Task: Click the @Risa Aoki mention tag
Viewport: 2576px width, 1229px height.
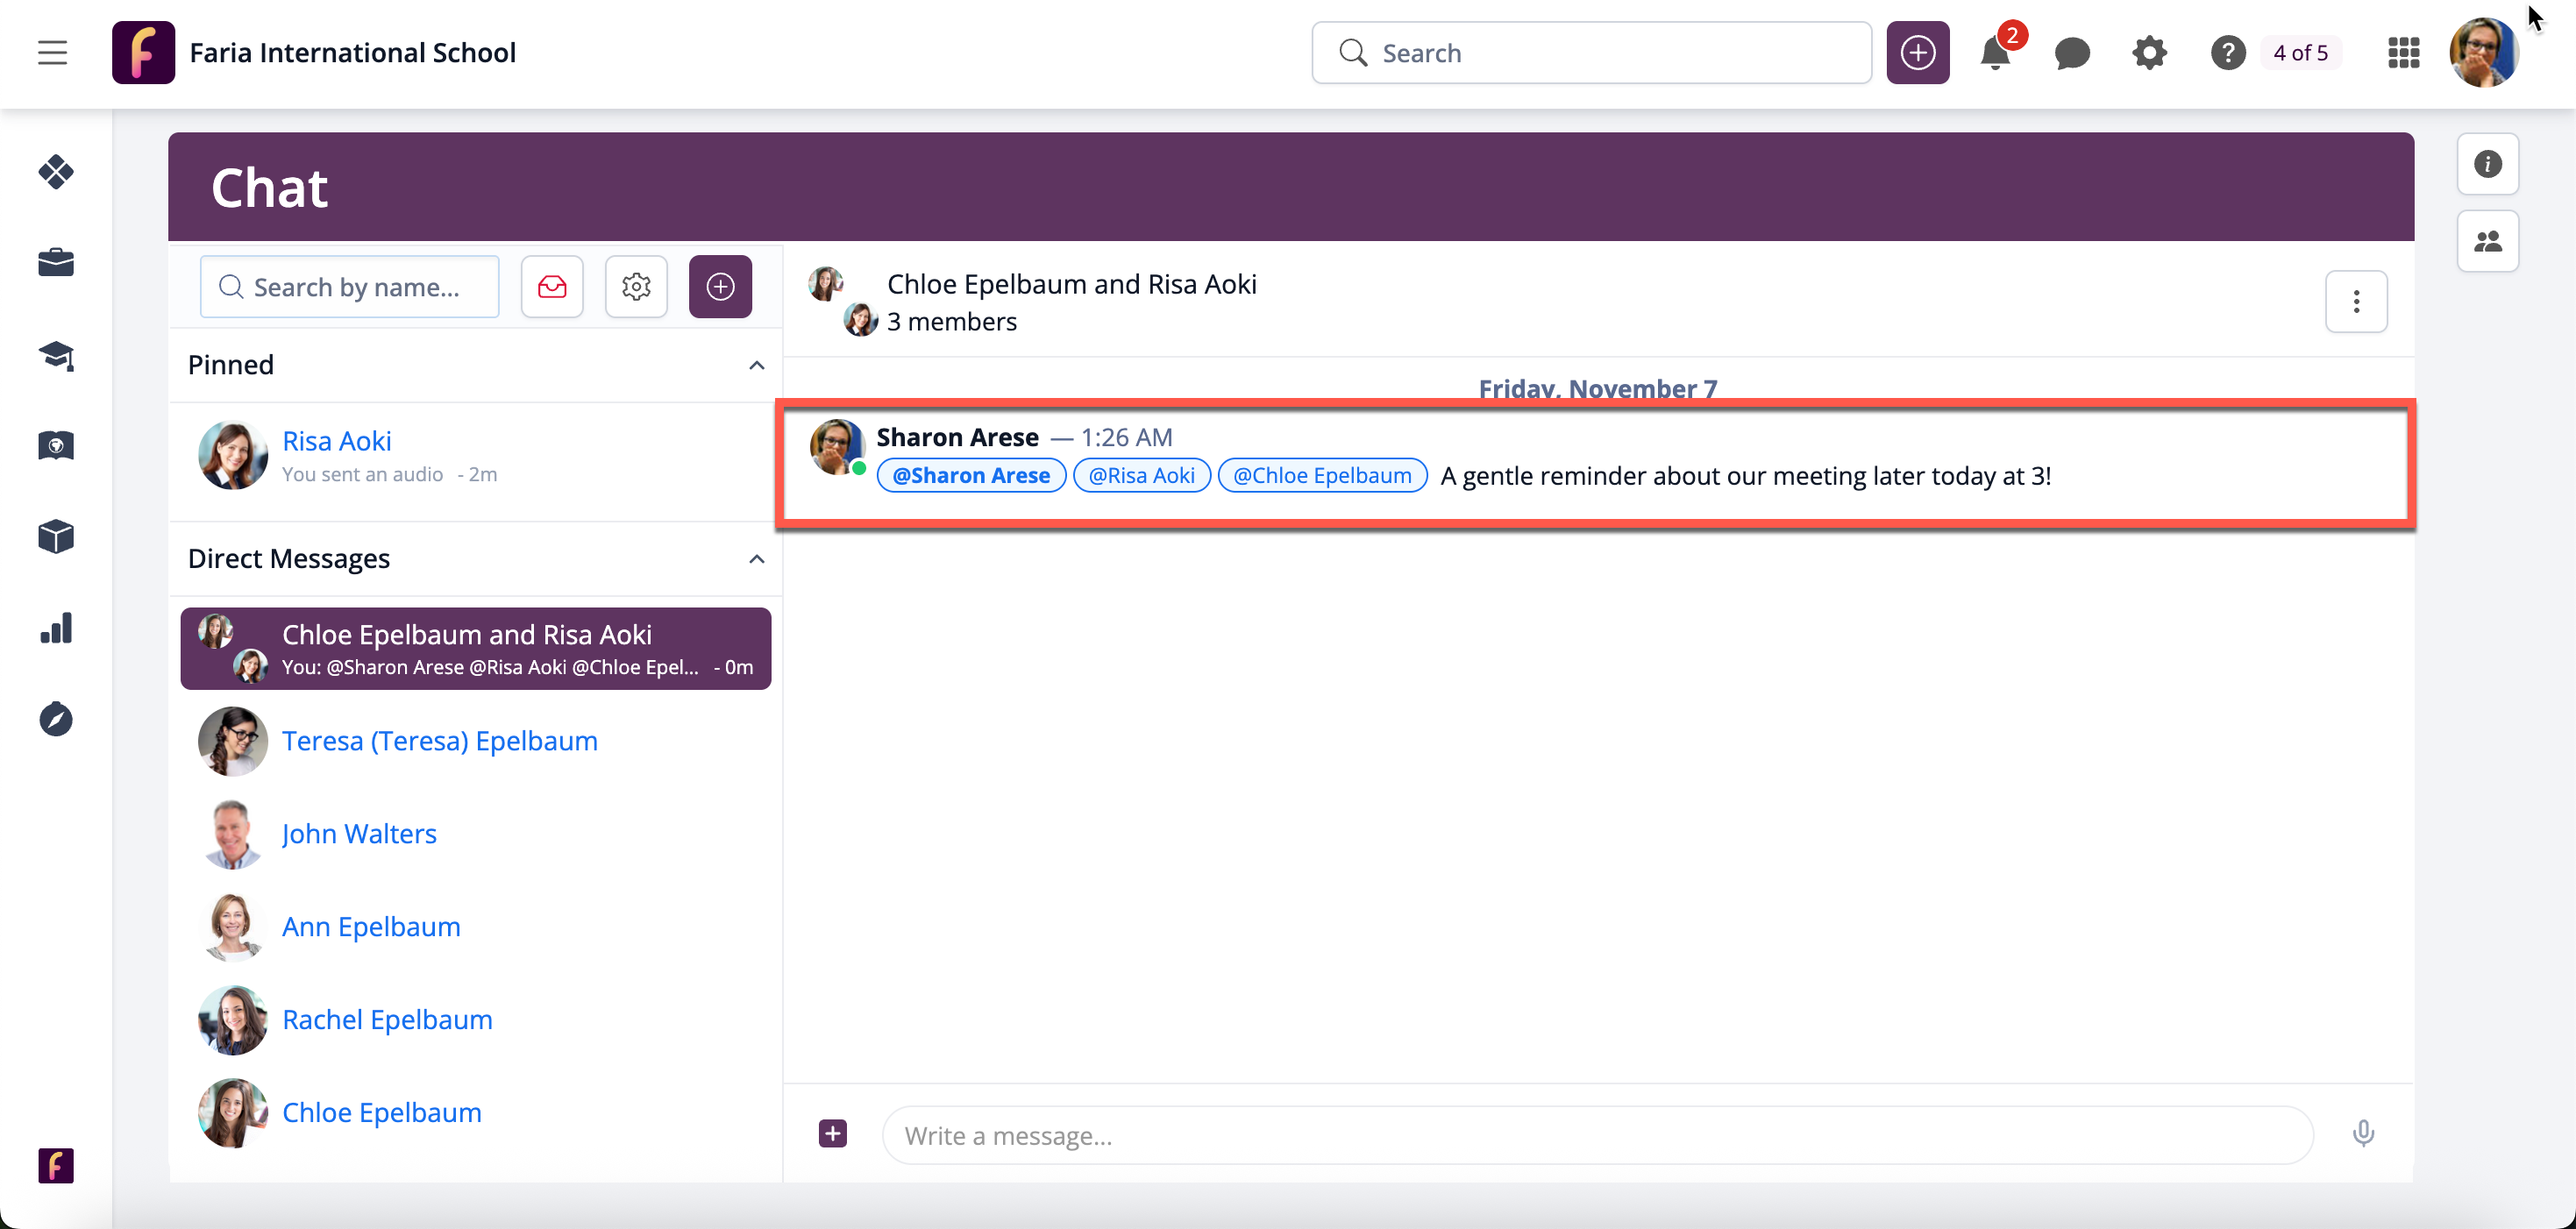Action: click(x=1141, y=476)
